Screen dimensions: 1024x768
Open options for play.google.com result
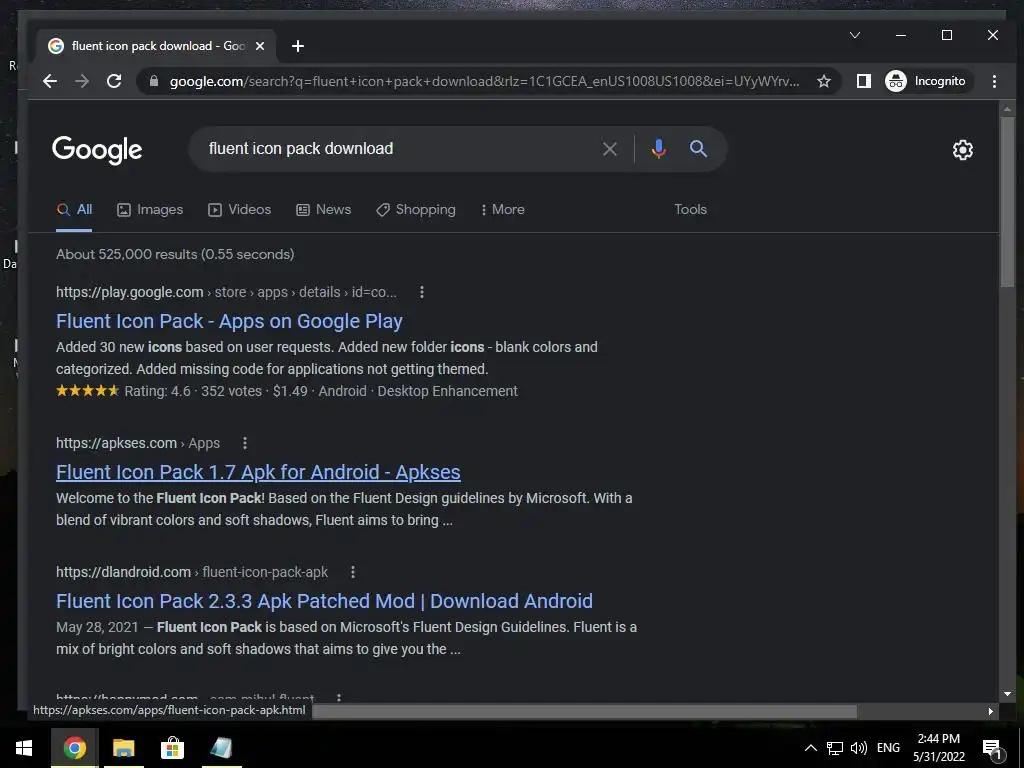click(x=422, y=292)
